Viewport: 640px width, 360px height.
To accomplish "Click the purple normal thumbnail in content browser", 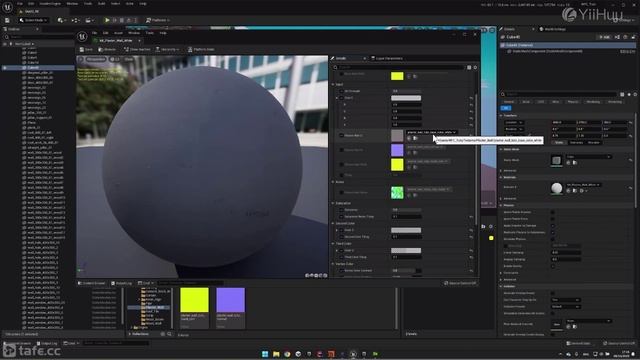I will [231, 300].
